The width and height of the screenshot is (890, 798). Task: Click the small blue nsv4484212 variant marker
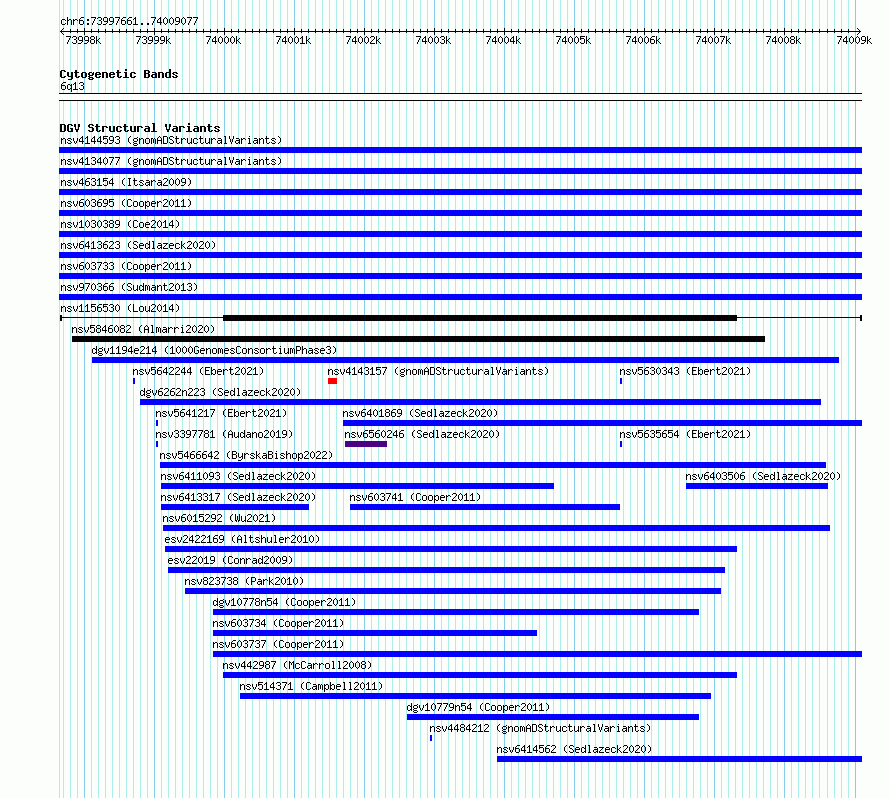point(431,738)
